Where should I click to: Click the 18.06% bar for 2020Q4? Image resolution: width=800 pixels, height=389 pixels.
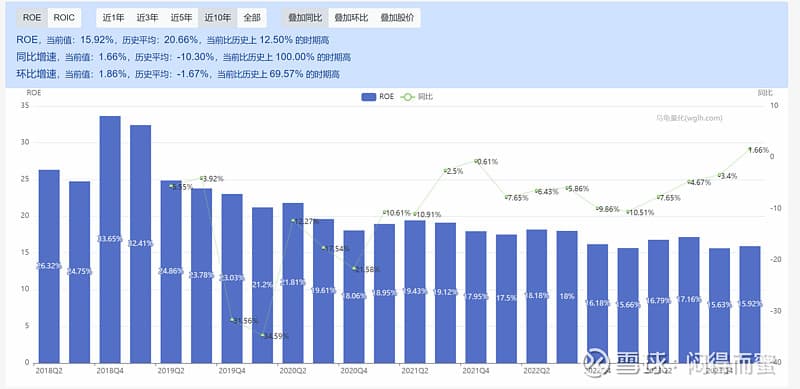(x=354, y=297)
